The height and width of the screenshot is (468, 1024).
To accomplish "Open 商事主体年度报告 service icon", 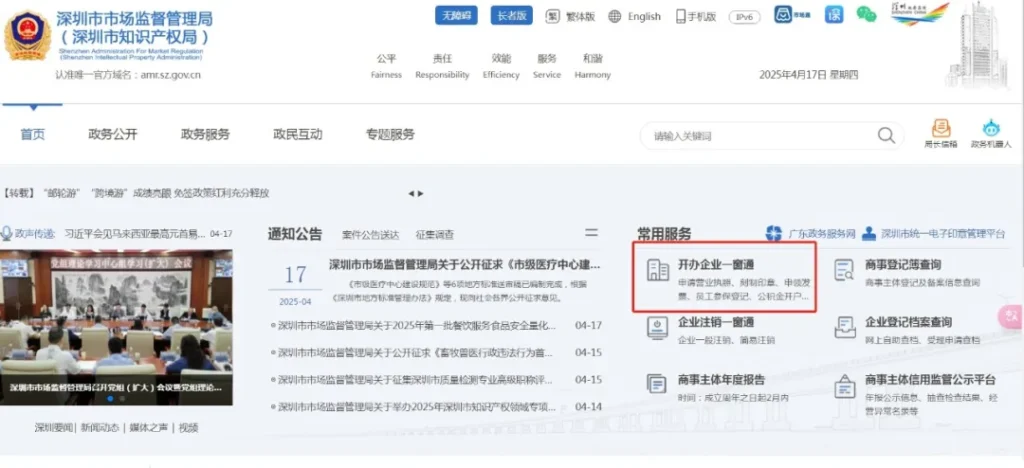I will 657,386.
